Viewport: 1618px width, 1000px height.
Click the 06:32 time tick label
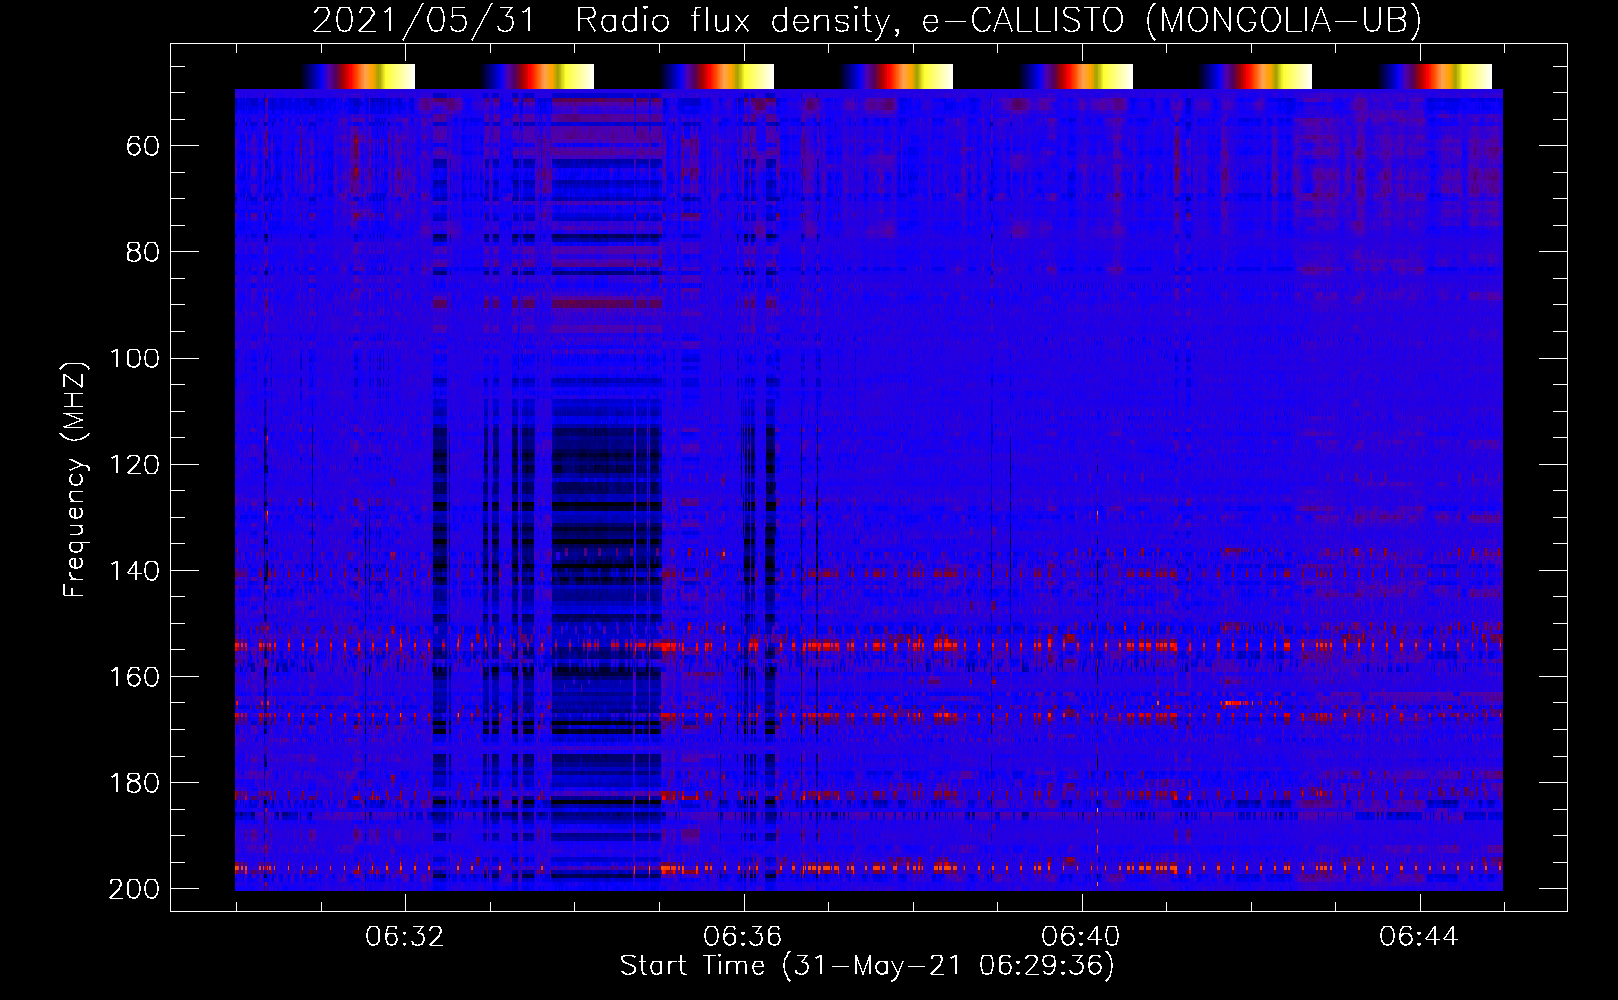click(x=405, y=937)
